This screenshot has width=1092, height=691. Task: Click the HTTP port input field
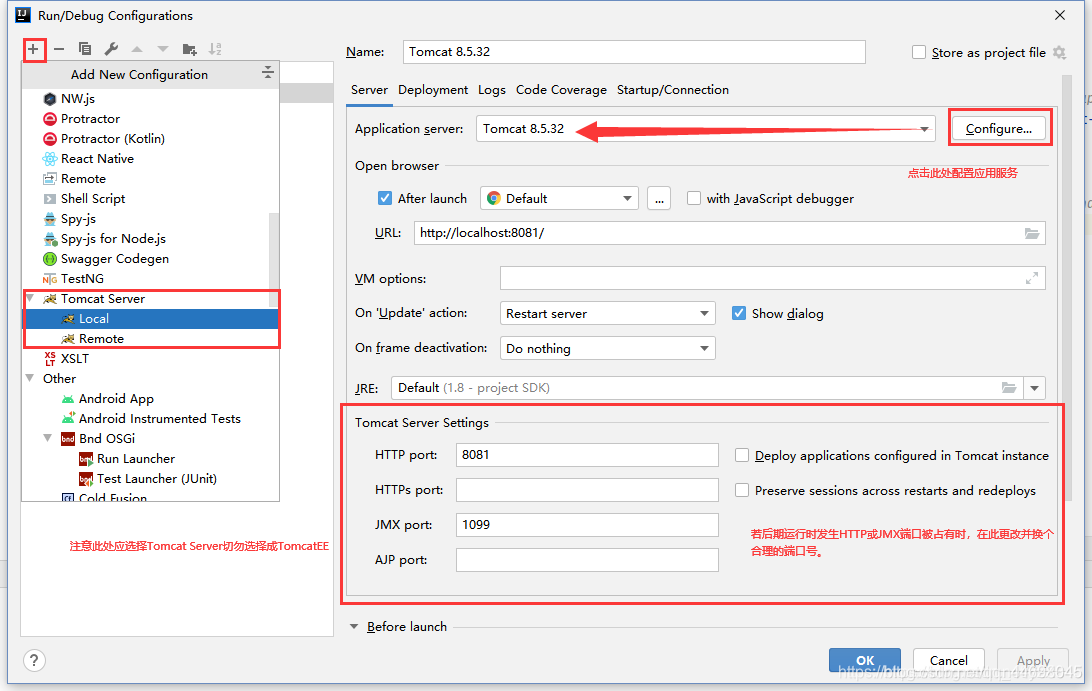(587, 455)
